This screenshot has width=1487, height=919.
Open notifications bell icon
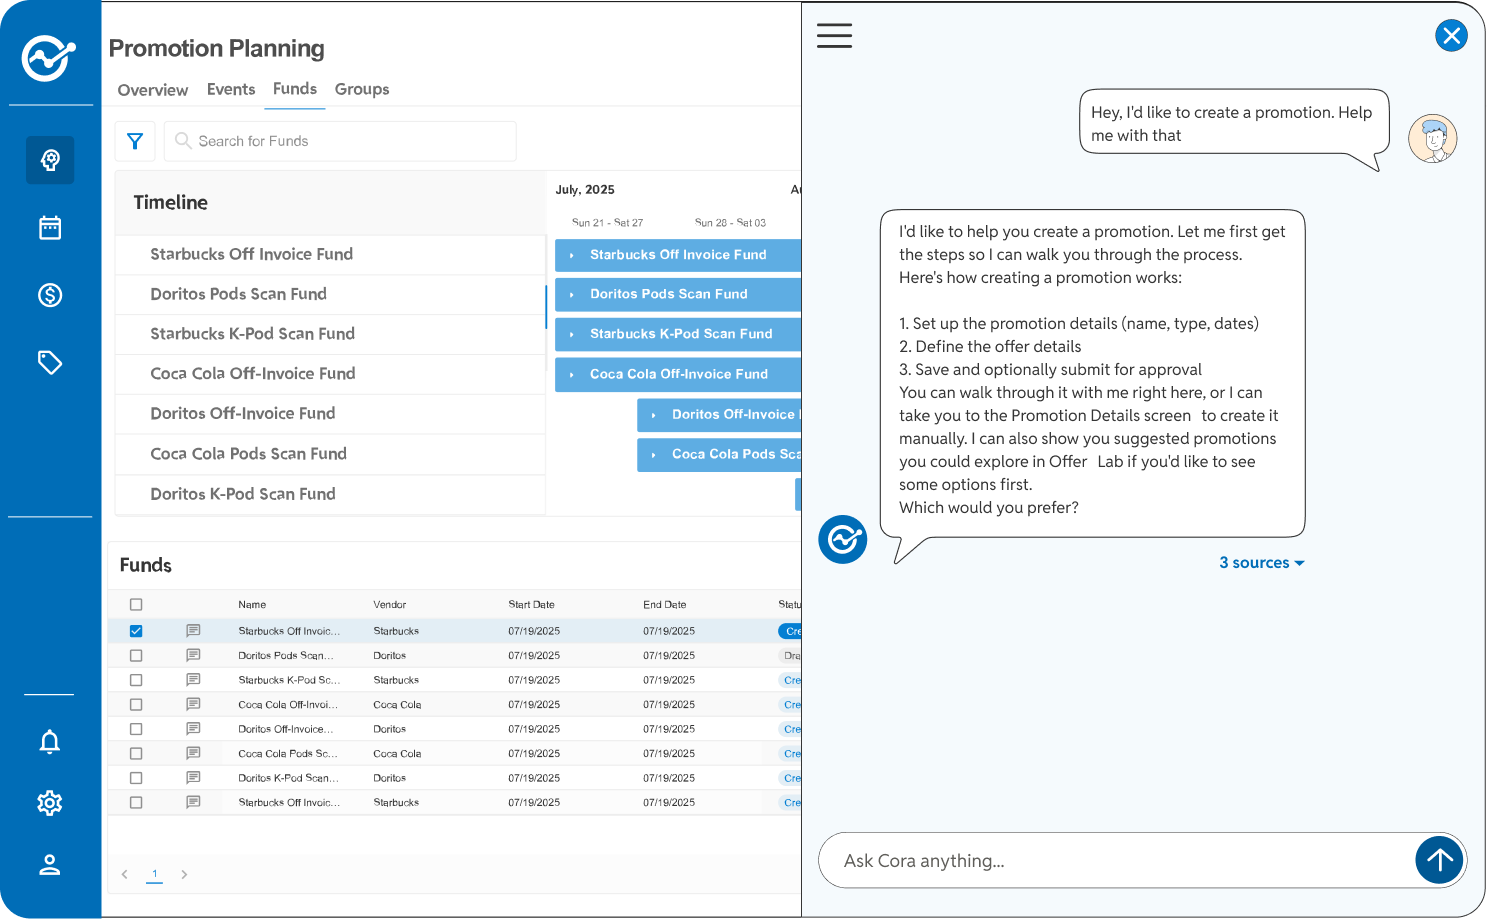tap(50, 741)
